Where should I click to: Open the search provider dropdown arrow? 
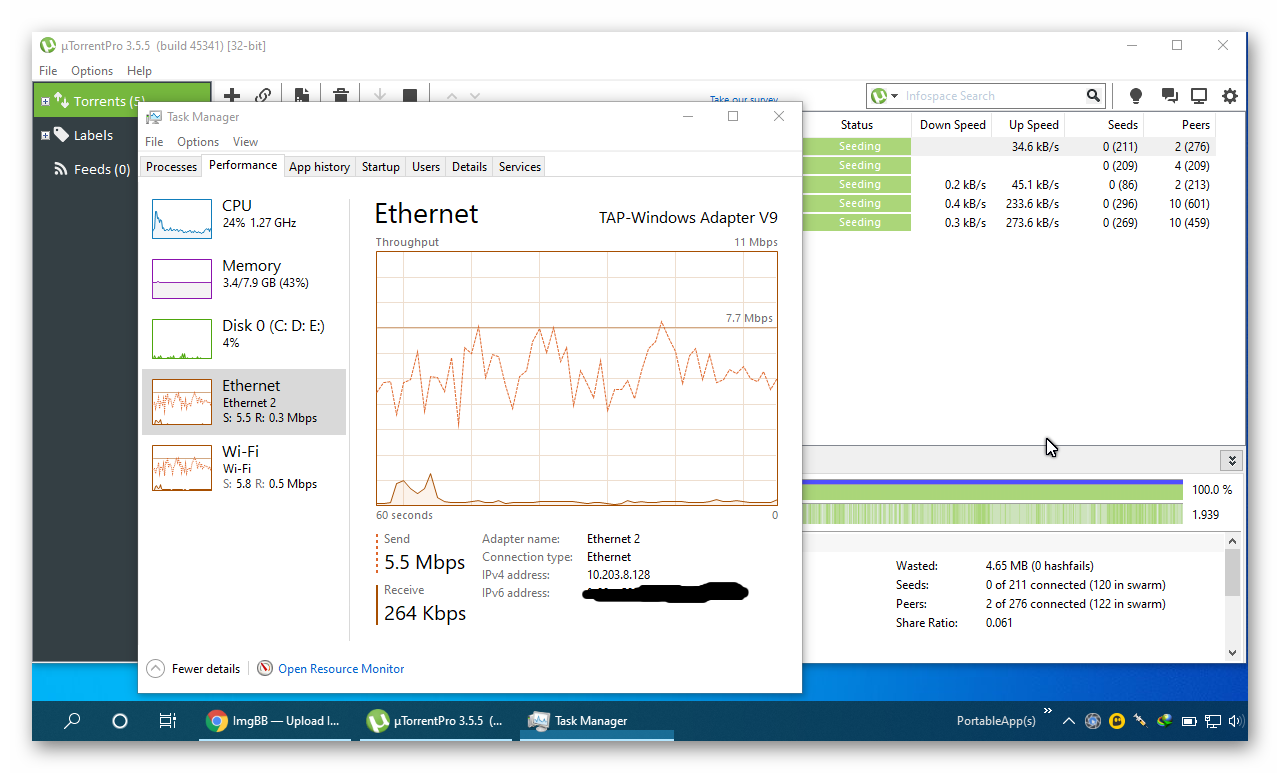pyautogui.click(x=895, y=96)
